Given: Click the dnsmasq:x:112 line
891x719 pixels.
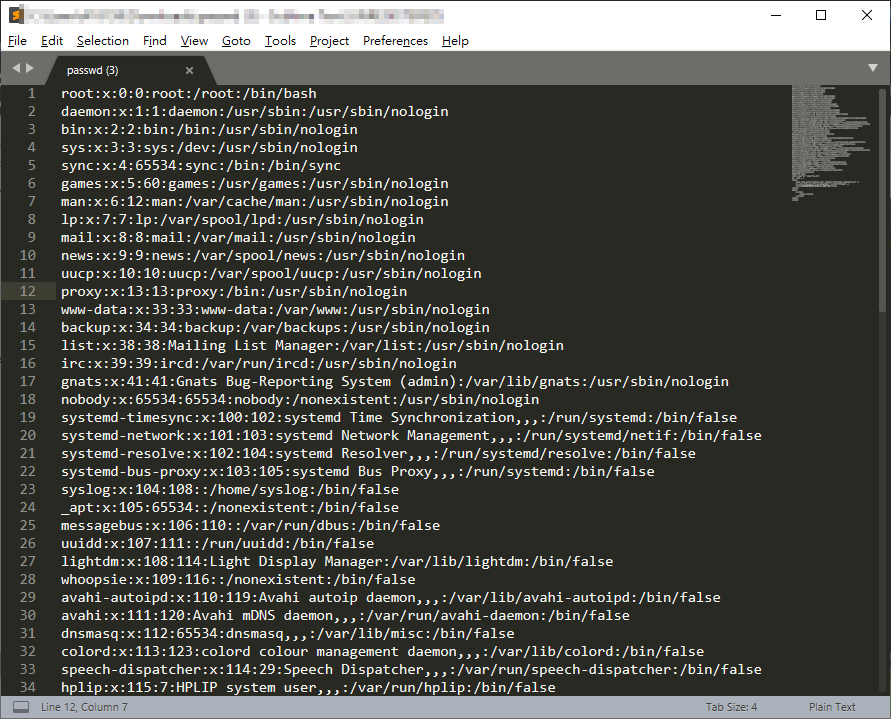Looking at the screenshot, I should click(288, 633).
